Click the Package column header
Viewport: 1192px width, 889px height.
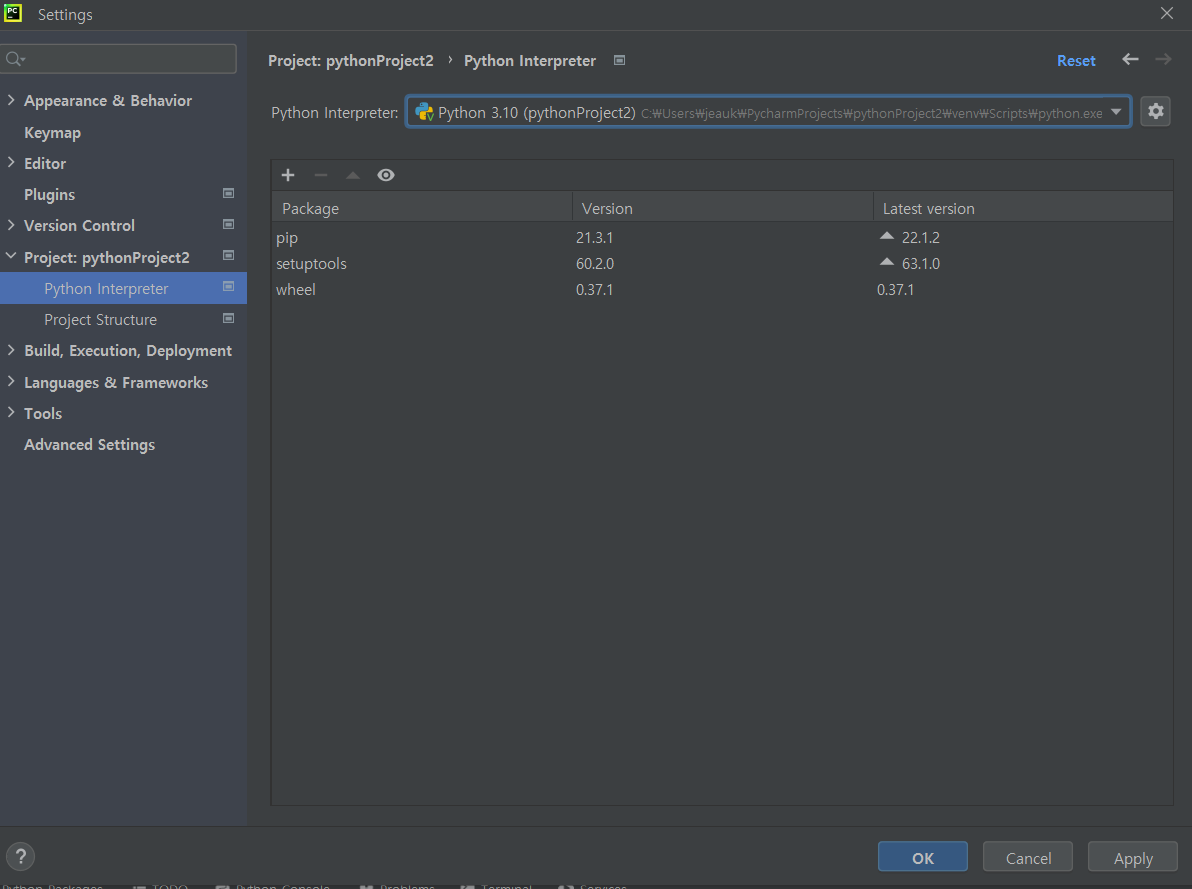click(422, 208)
